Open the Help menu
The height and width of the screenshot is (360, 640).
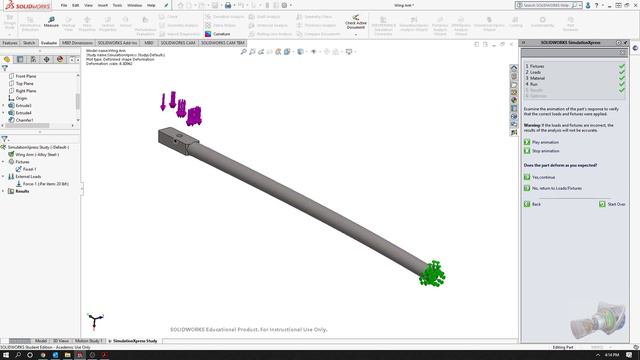coord(151,5)
